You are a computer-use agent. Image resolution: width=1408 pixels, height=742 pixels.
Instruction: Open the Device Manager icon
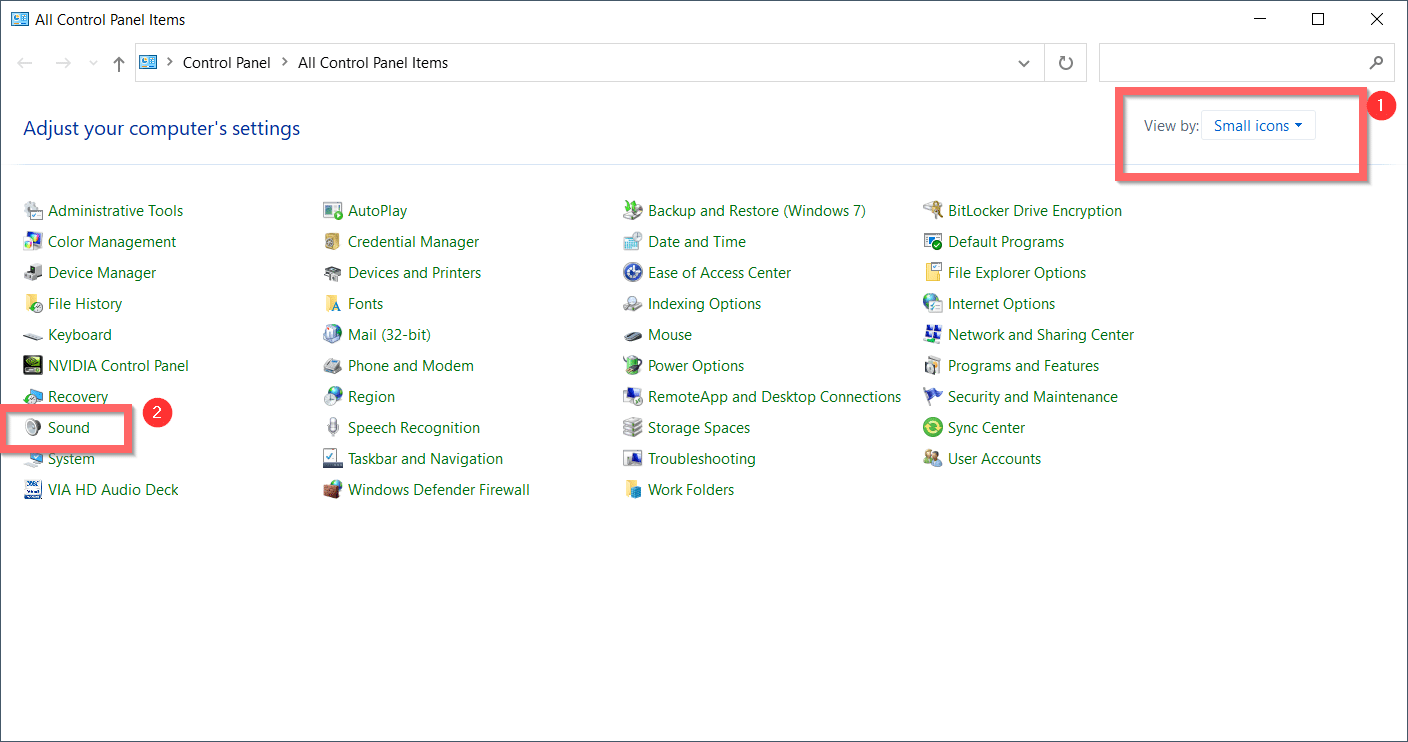coord(33,273)
